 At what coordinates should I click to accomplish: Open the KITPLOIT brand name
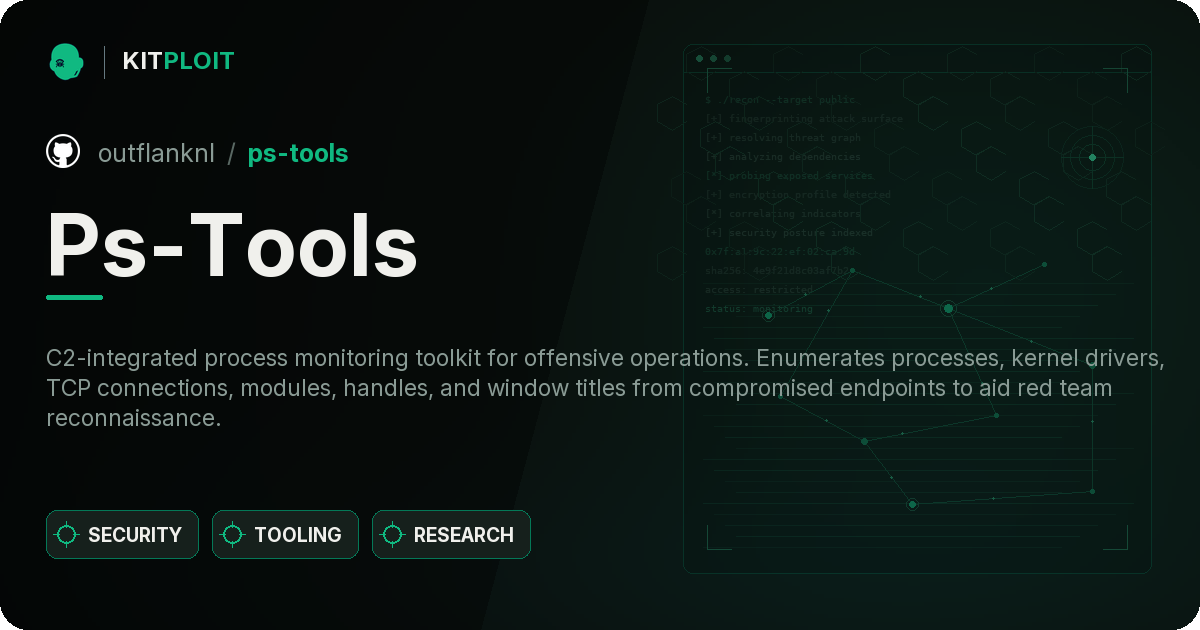(178, 61)
